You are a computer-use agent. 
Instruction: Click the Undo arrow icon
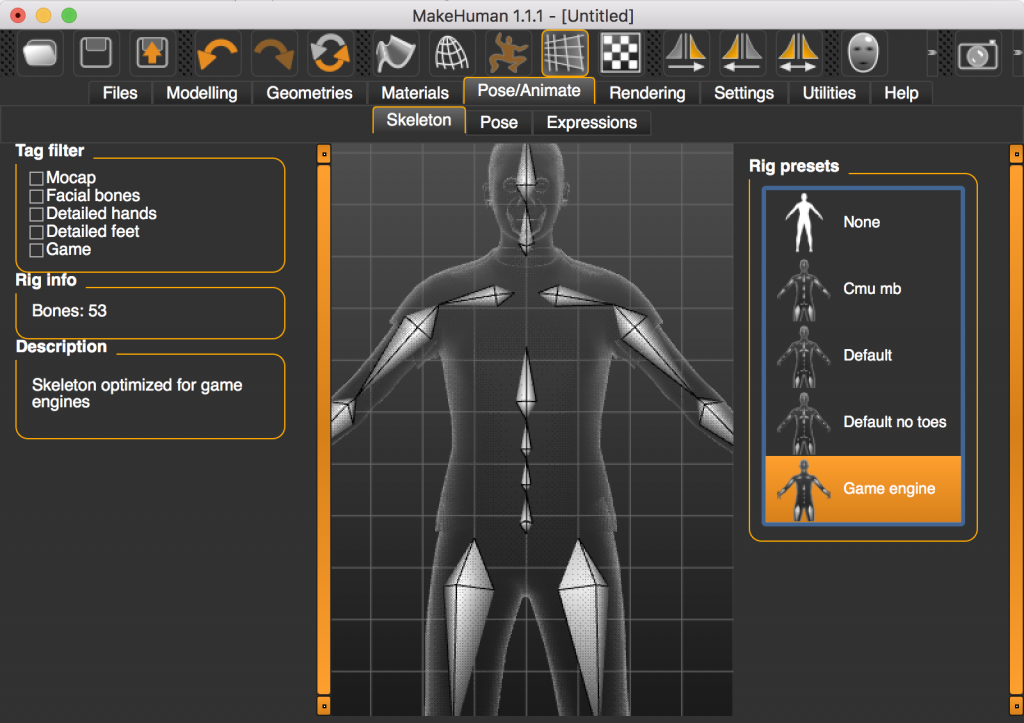217,53
